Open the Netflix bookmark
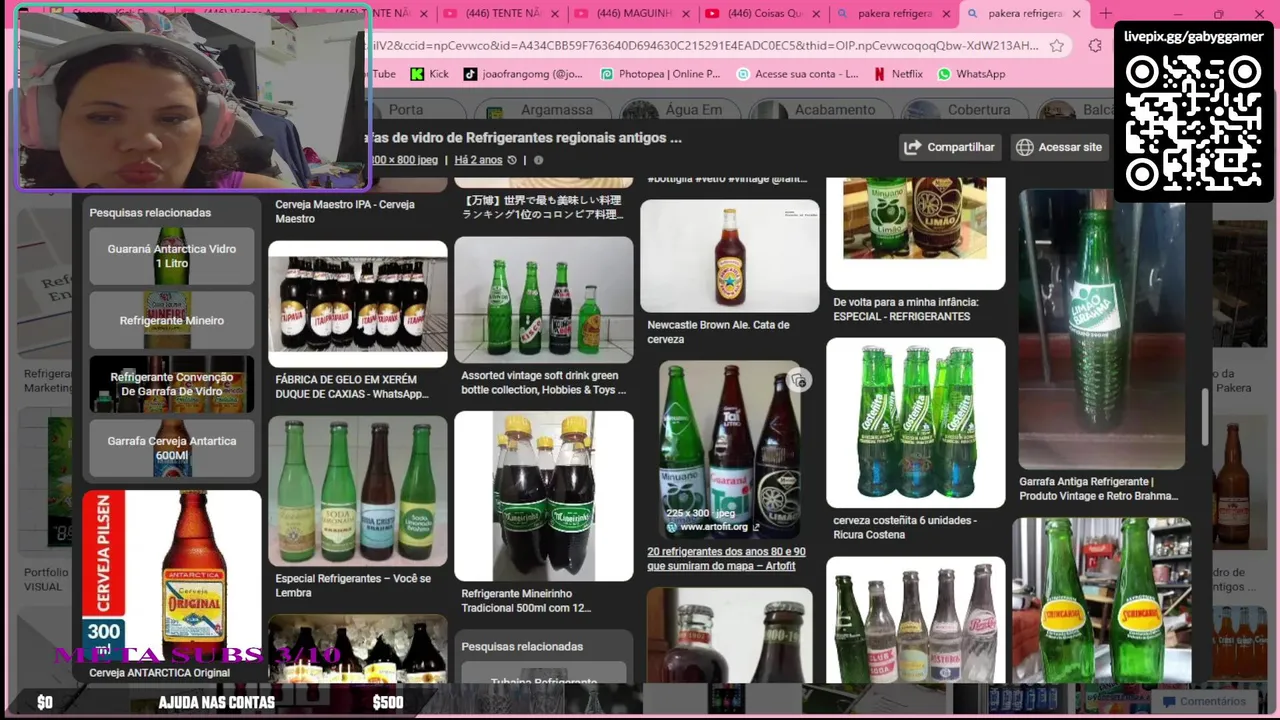The image size is (1280, 720). coord(898,74)
